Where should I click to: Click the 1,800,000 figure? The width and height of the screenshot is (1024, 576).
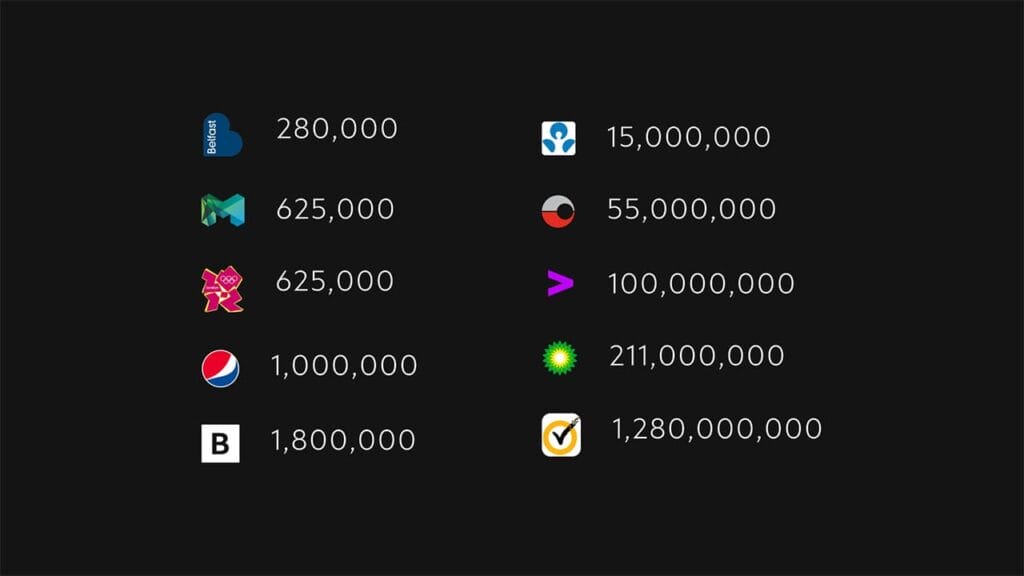pyautogui.click(x=343, y=440)
